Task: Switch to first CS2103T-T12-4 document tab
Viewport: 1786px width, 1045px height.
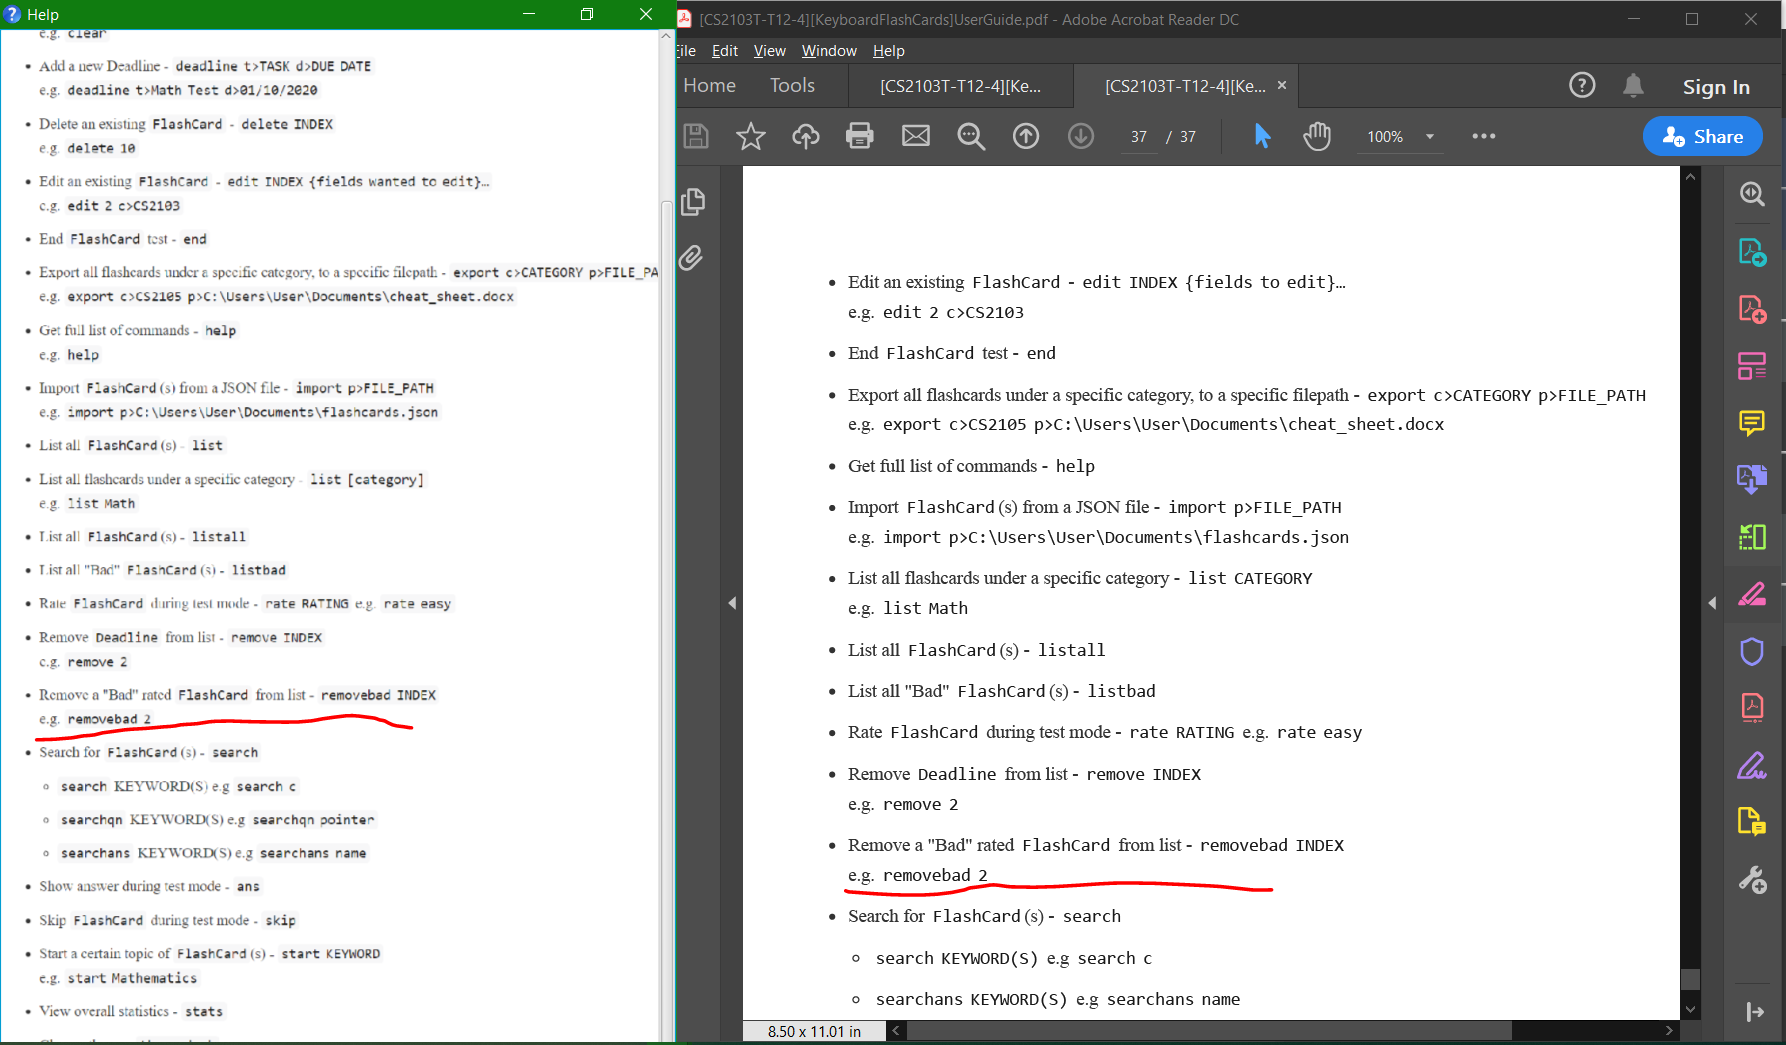Action: pyautogui.click(x=960, y=86)
